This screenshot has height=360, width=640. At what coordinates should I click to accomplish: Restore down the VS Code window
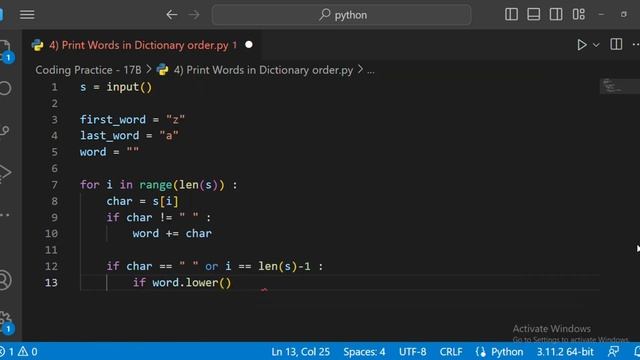tap(624, 14)
